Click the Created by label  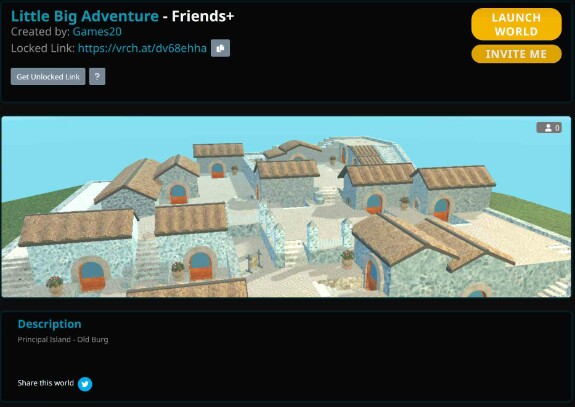coord(40,32)
